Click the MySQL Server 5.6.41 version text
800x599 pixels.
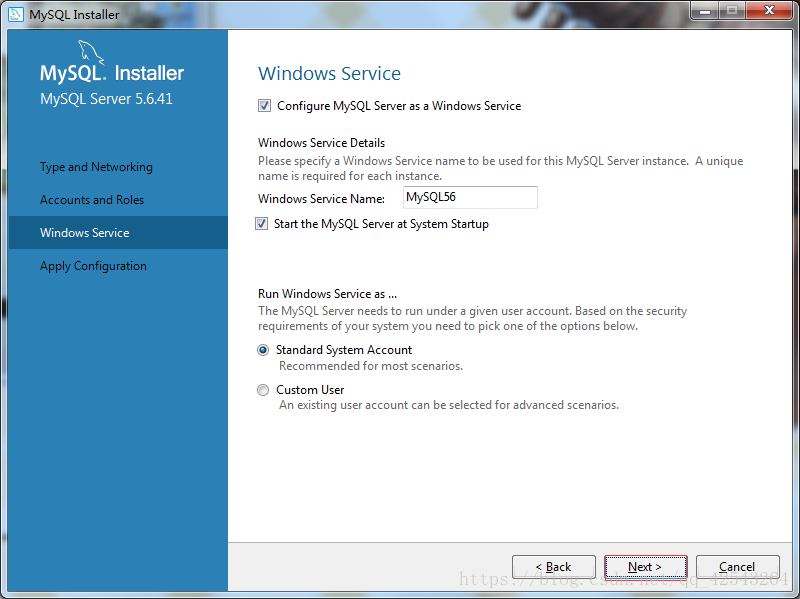click(107, 99)
